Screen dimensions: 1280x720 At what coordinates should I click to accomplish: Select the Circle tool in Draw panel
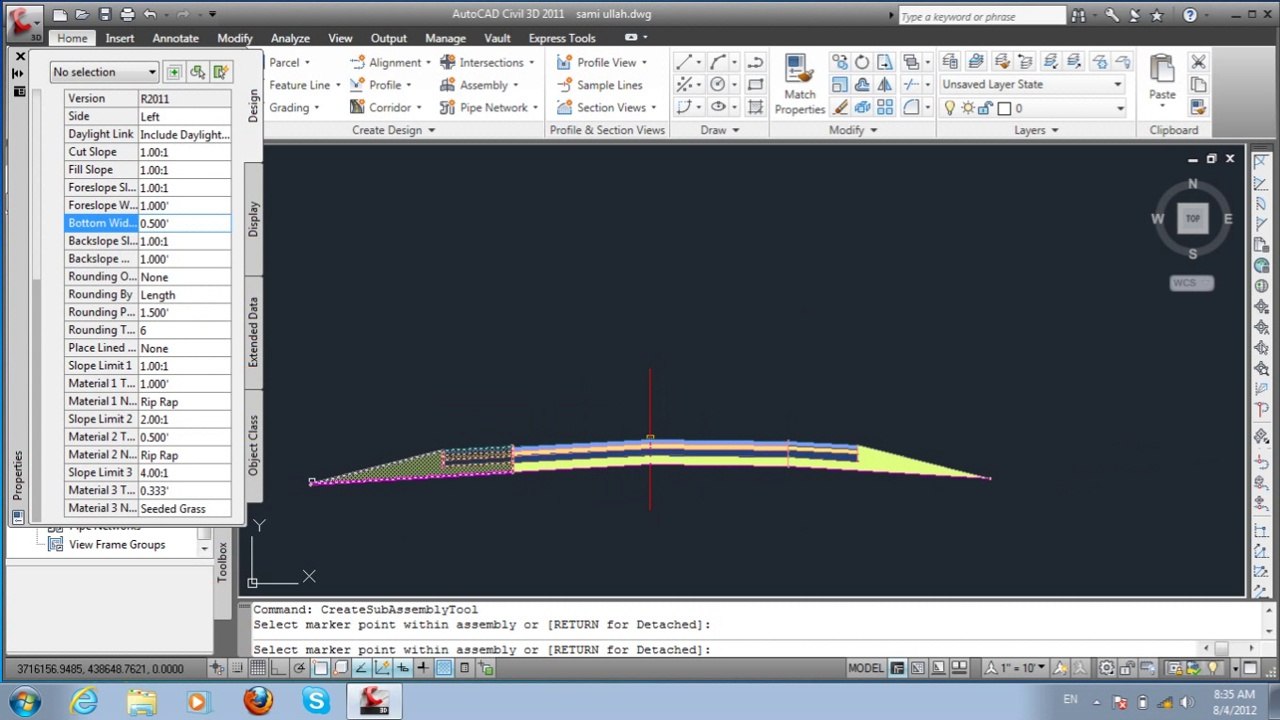pos(717,85)
